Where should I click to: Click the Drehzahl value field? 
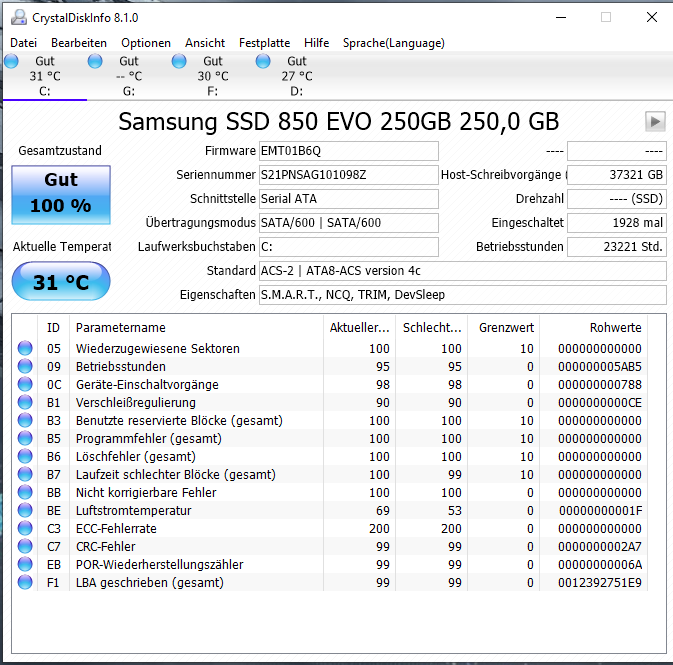pyautogui.click(x=617, y=199)
